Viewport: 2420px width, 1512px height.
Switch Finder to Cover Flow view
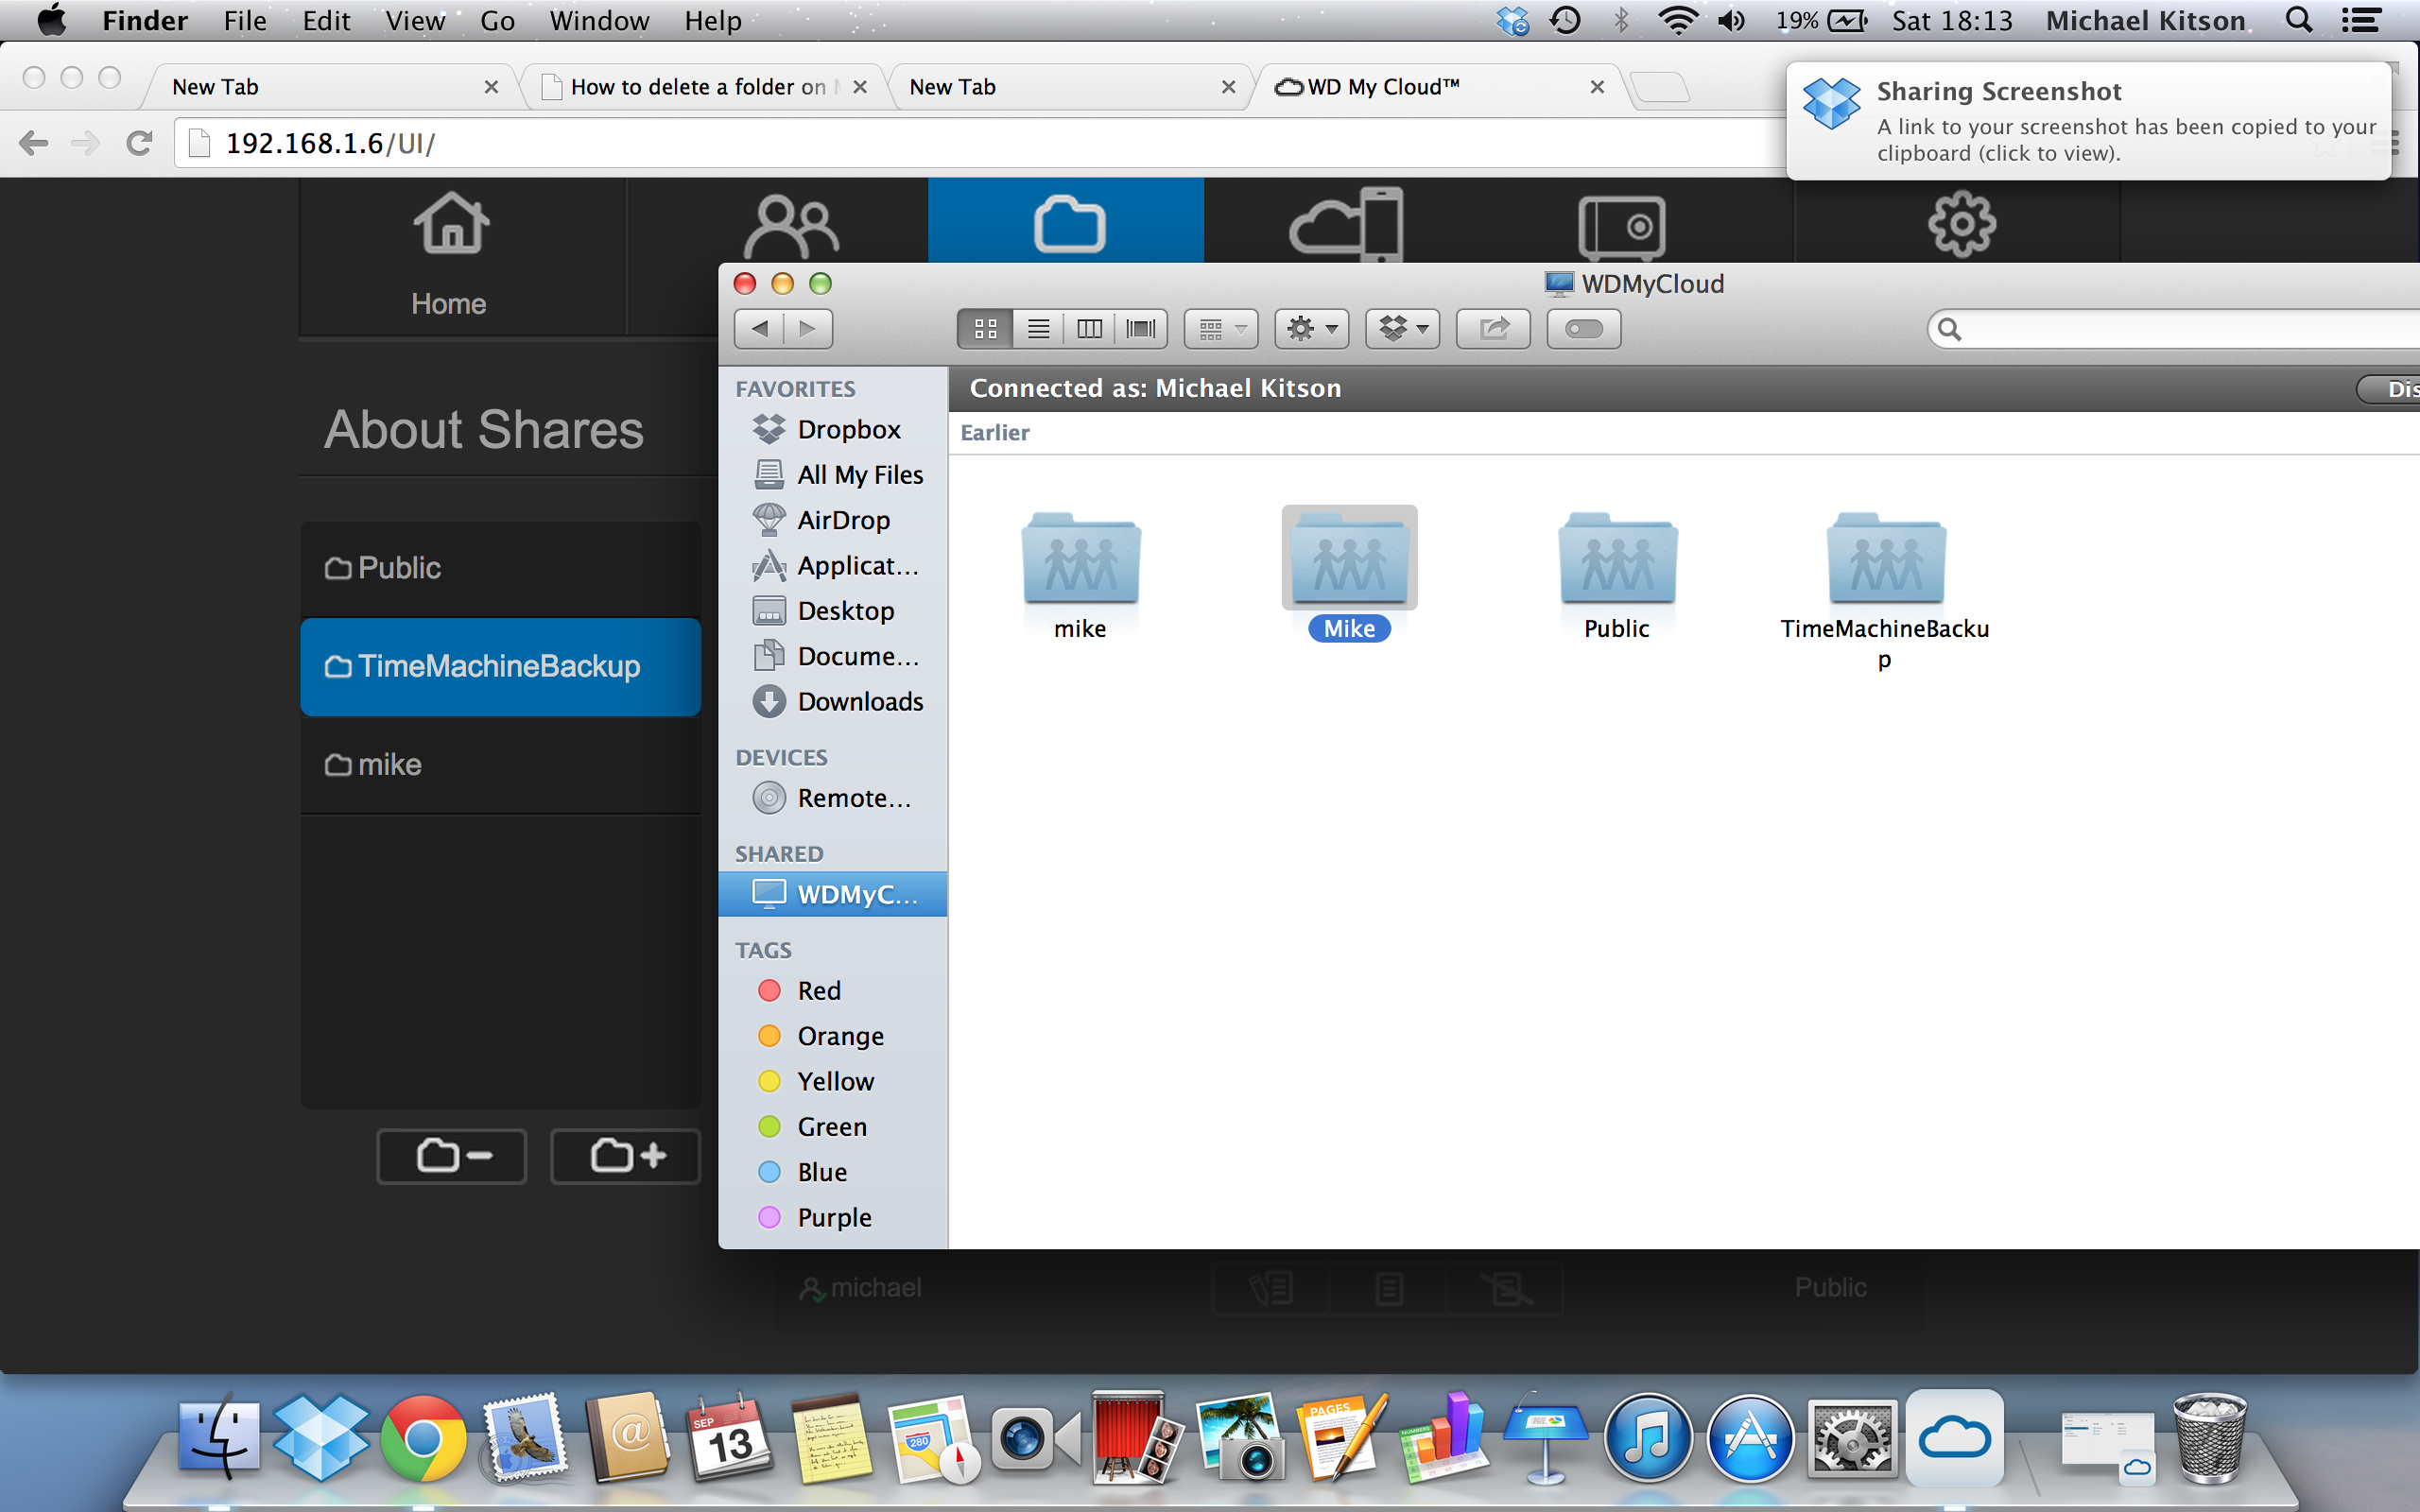point(1140,329)
